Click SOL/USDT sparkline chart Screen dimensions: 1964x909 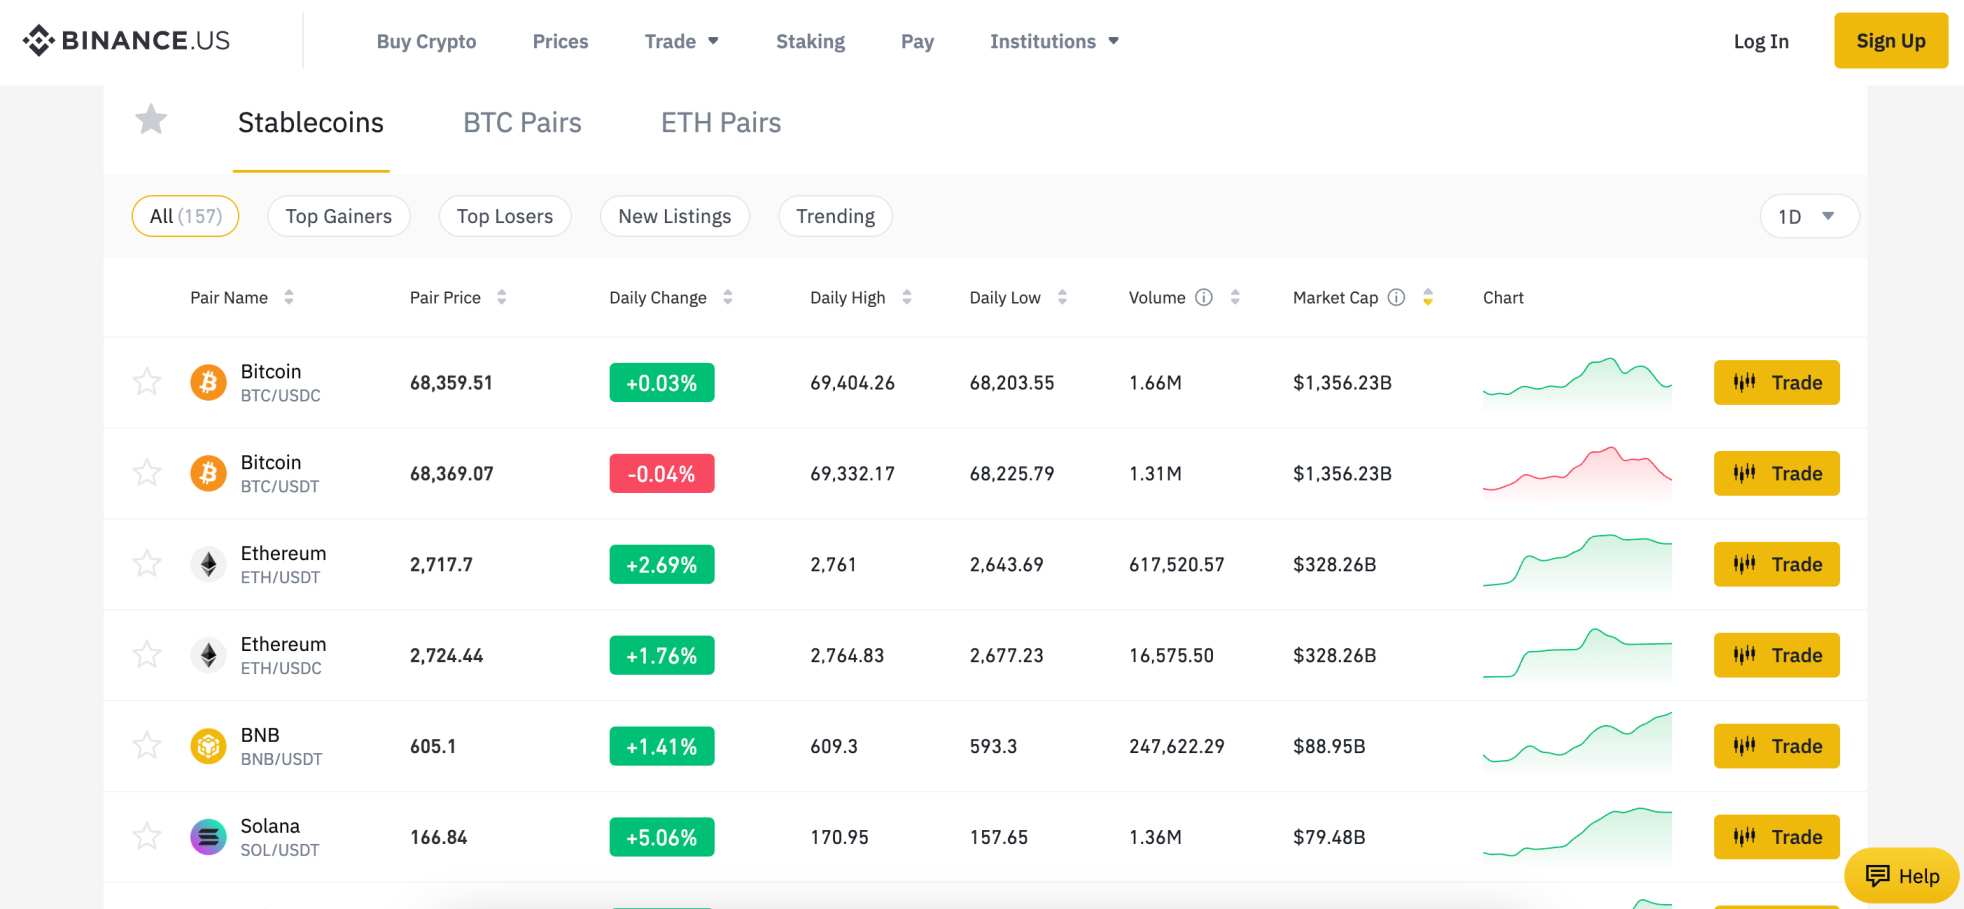(1577, 835)
